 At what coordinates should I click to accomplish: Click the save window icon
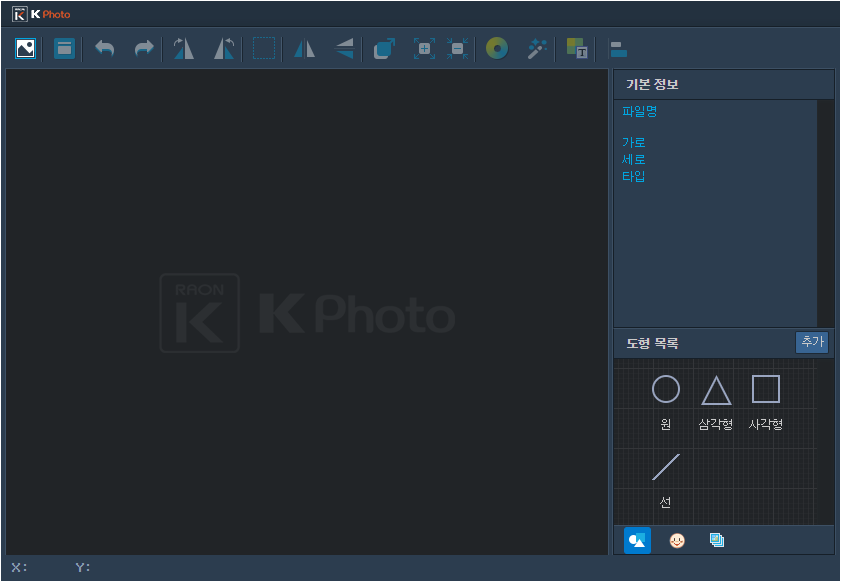64,49
